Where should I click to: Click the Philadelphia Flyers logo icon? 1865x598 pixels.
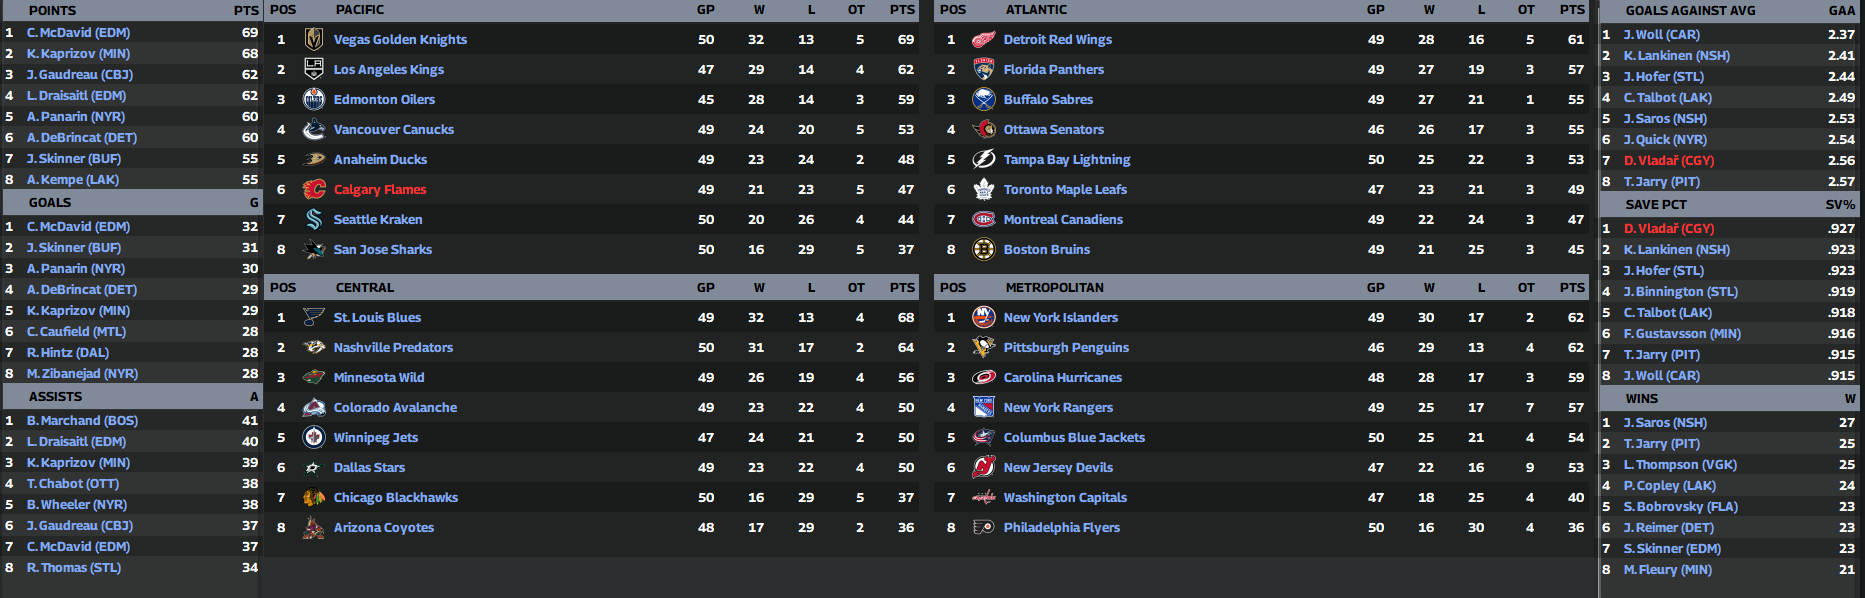pos(984,528)
